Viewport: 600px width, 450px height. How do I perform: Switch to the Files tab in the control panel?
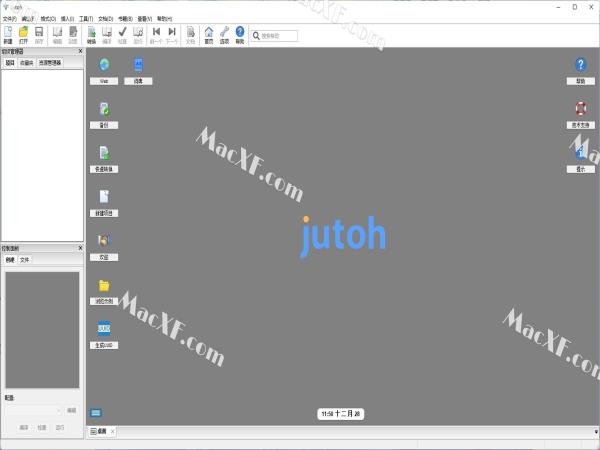24,260
